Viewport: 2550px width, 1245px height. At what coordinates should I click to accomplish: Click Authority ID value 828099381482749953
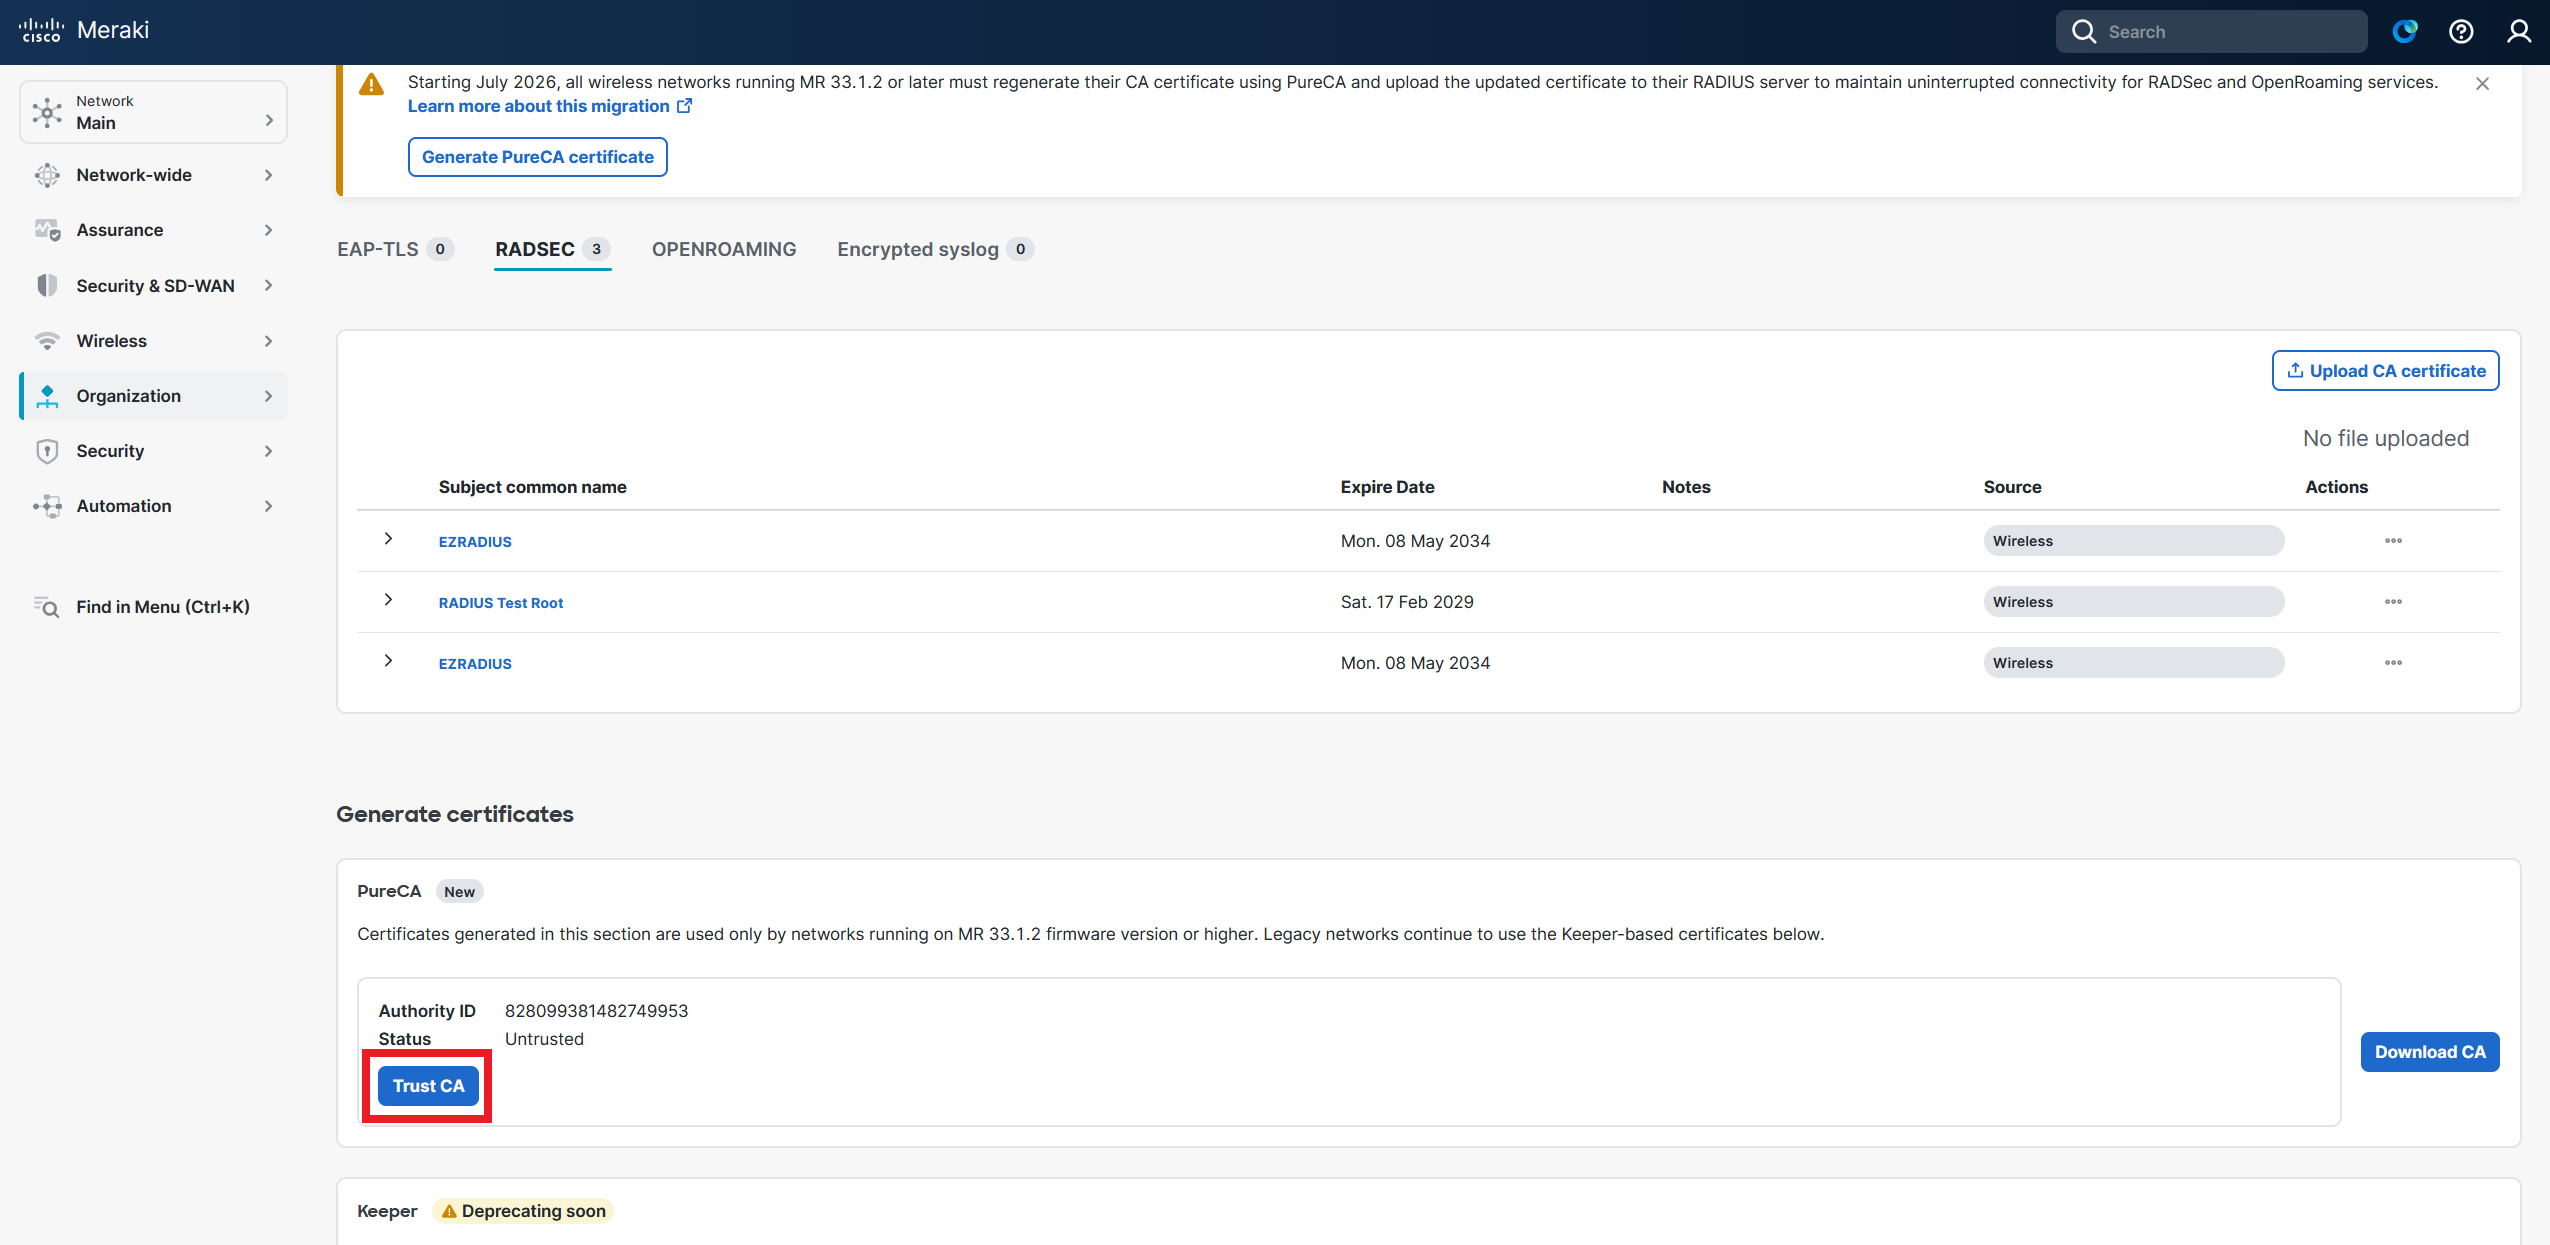coord(596,1011)
